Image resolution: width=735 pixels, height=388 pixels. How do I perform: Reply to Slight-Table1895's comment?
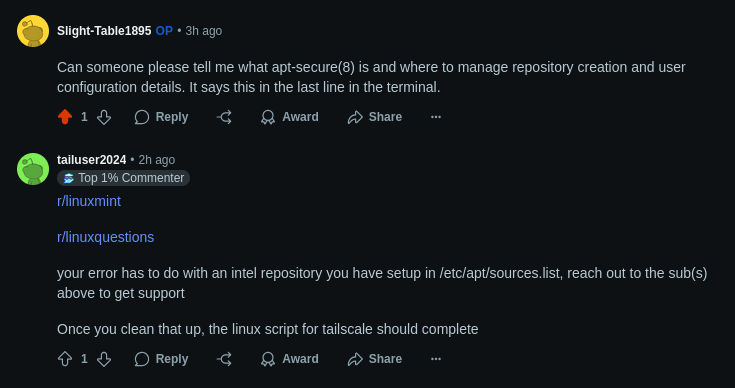tap(161, 117)
